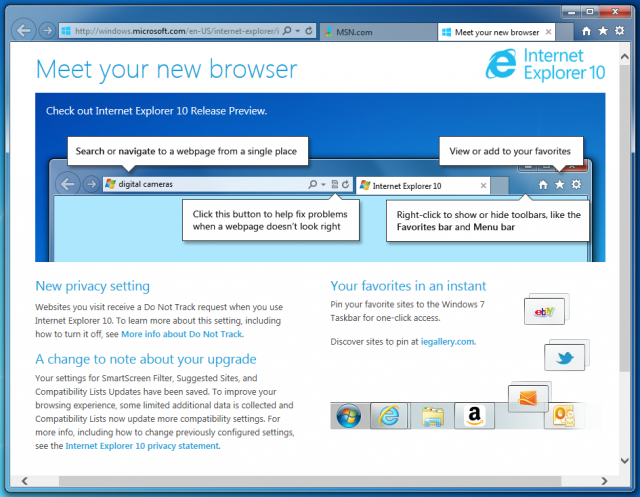Visit the iegallery.com link
640x497 pixels.
447,342
